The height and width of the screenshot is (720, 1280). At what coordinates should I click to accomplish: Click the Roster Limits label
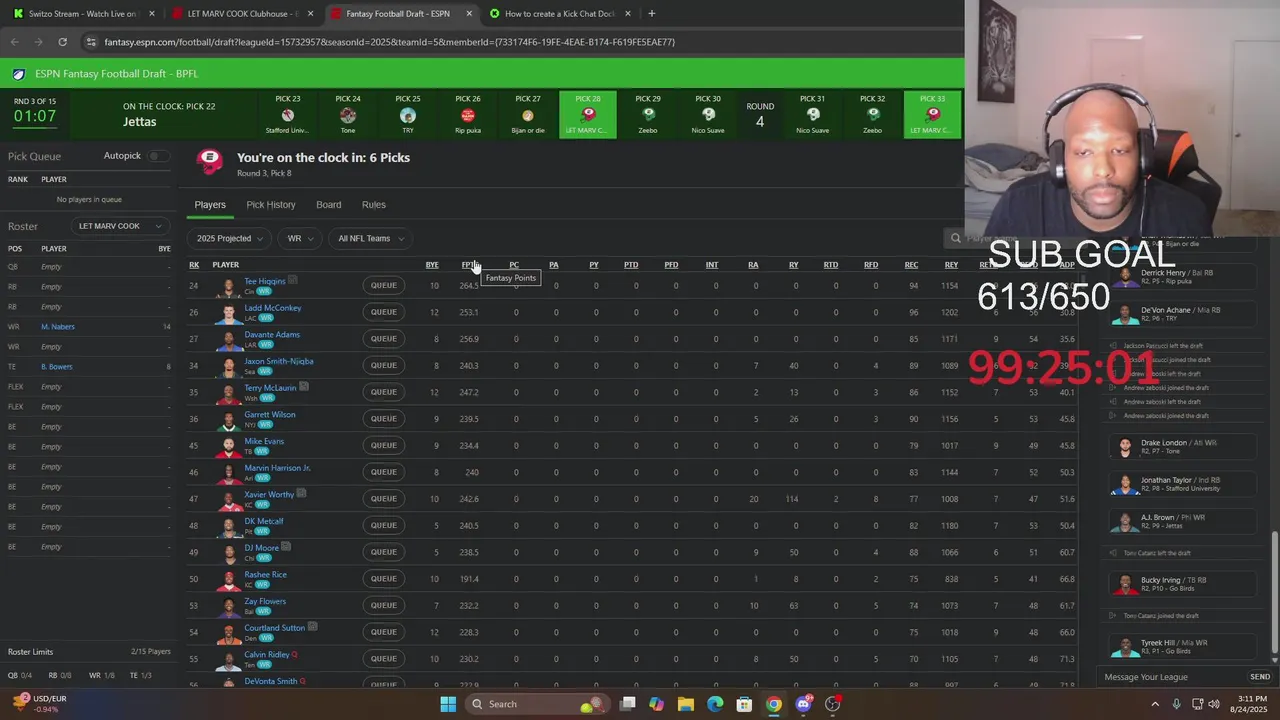[29, 652]
